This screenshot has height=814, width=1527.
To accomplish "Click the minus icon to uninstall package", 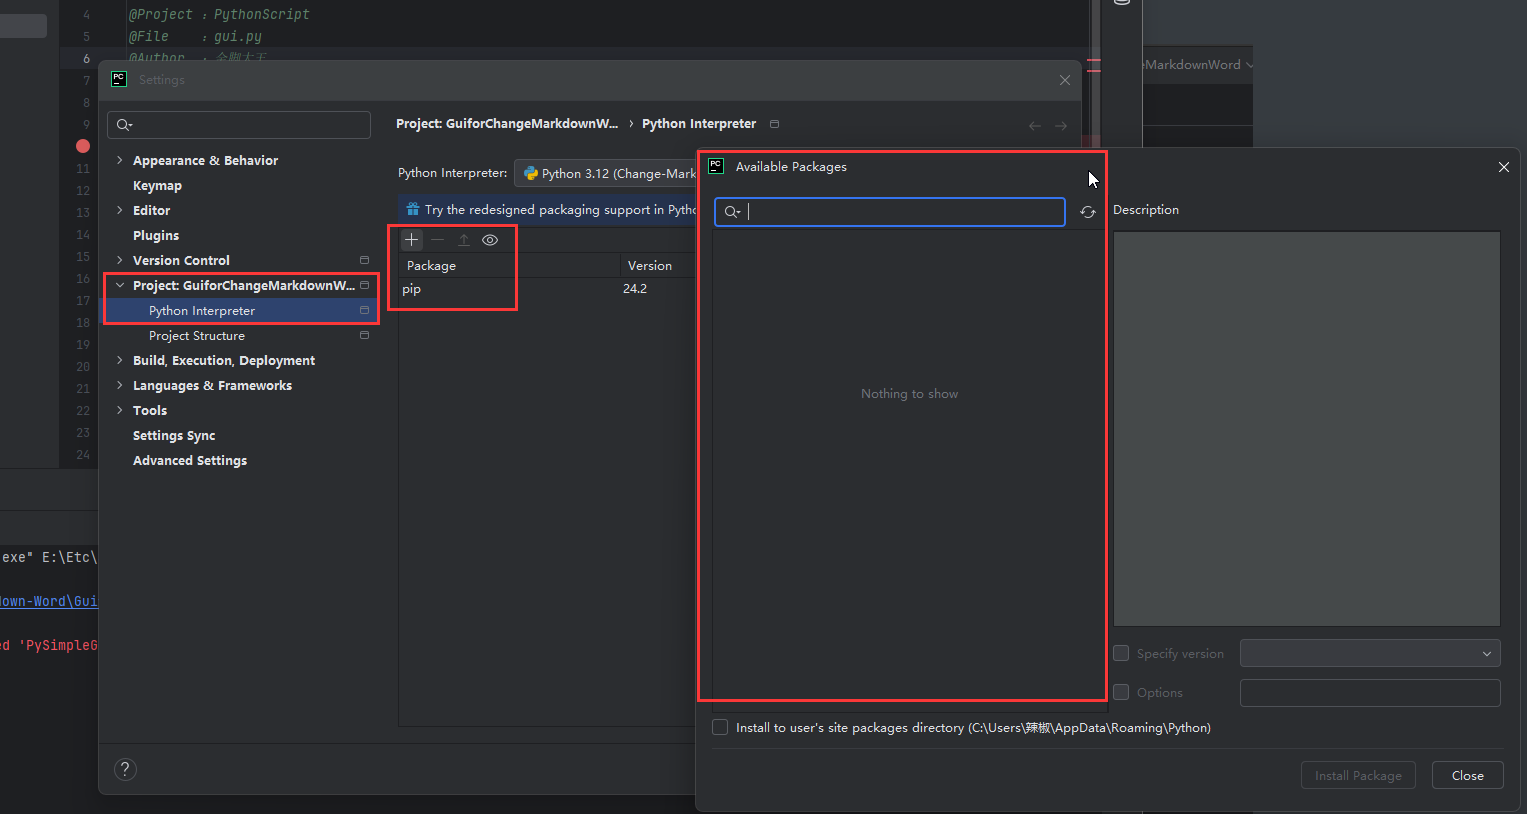I will click(437, 240).
